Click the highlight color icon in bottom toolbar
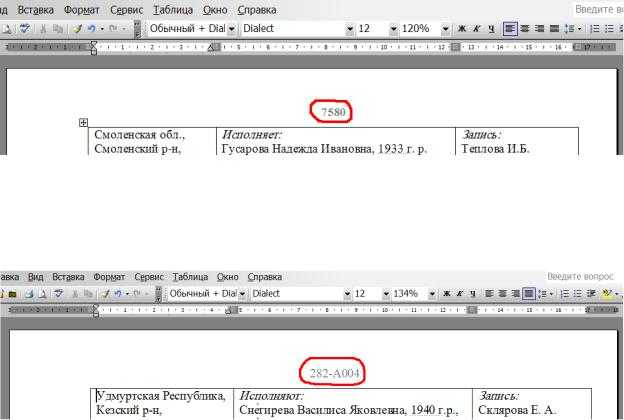The image size is (624, 420). (x=608, y=294)
